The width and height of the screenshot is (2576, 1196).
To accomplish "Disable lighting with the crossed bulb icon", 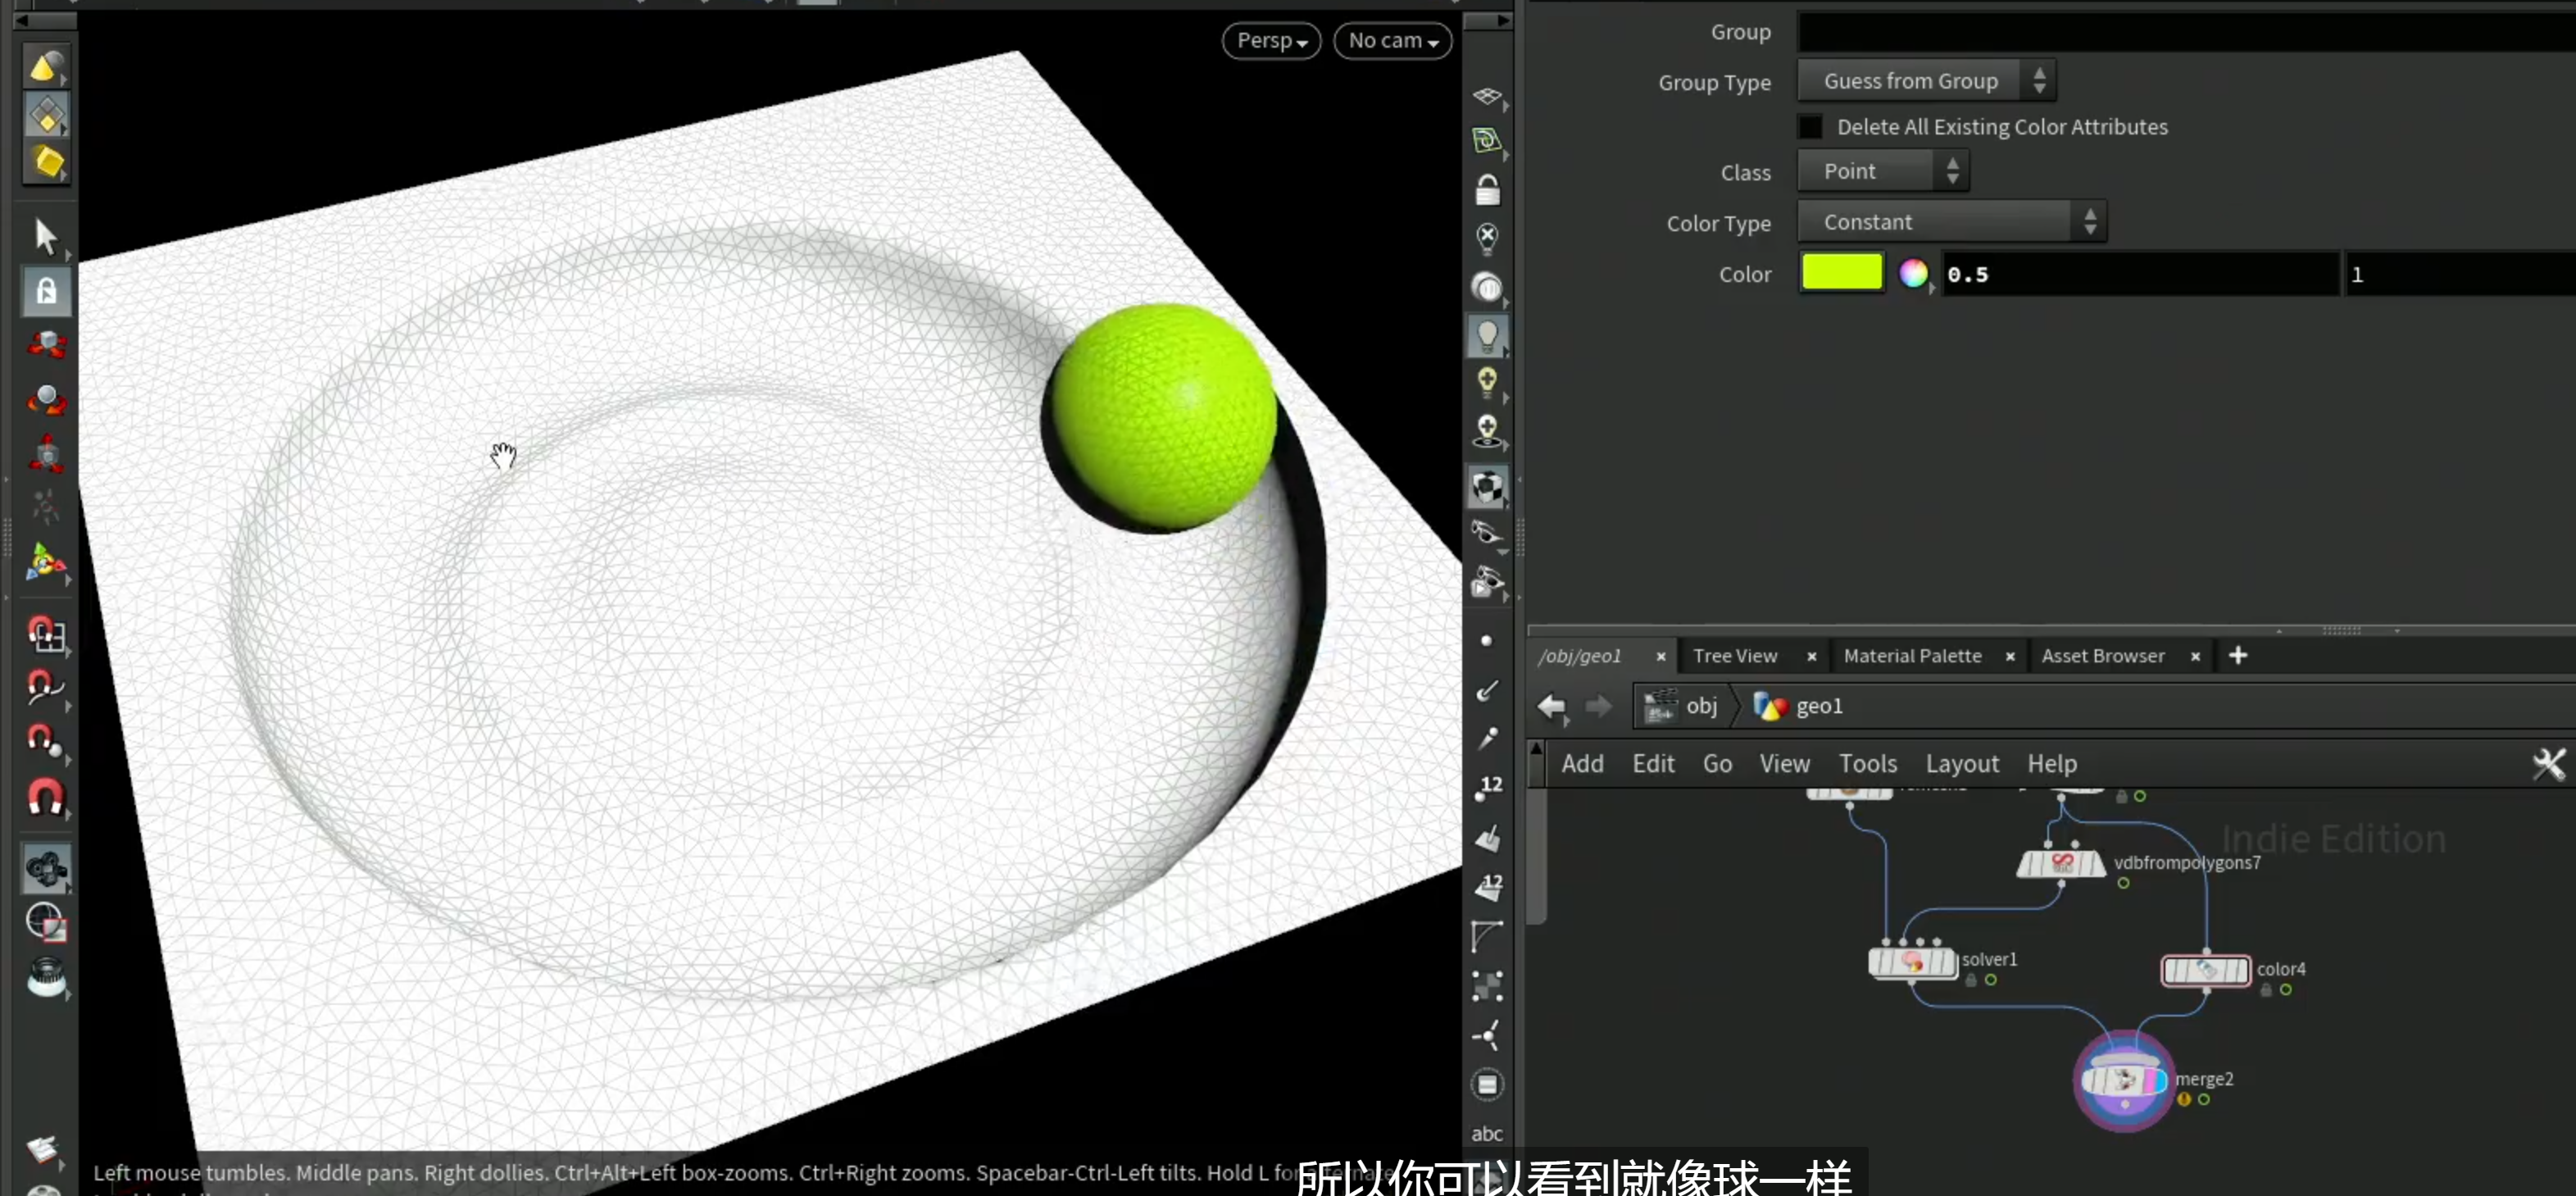I will [1487, 238].
